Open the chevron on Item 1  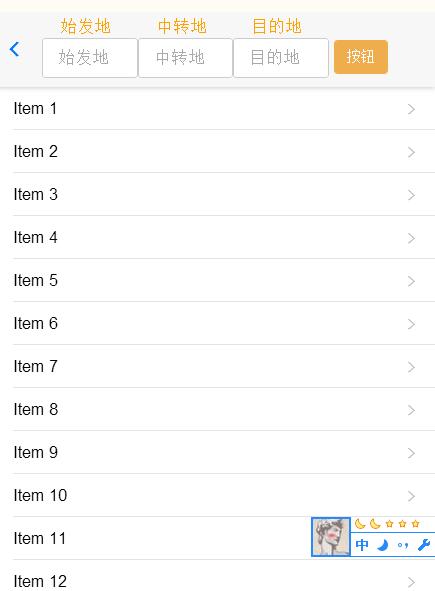pyautogui.click(x=411, y=109)
